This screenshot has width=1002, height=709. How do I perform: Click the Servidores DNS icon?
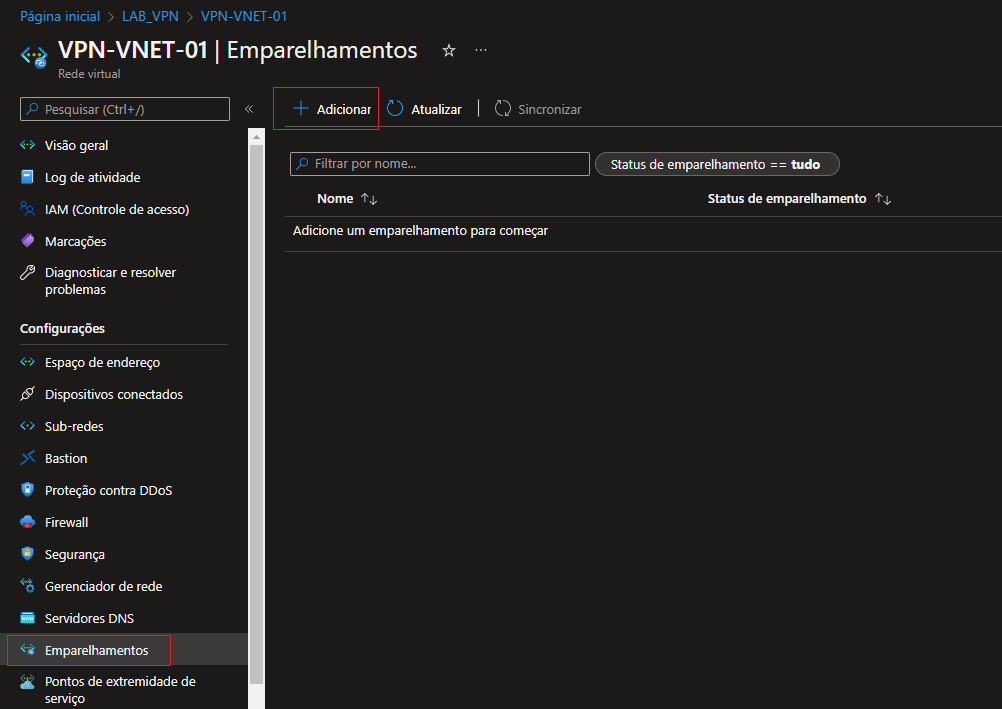point(27,618)
